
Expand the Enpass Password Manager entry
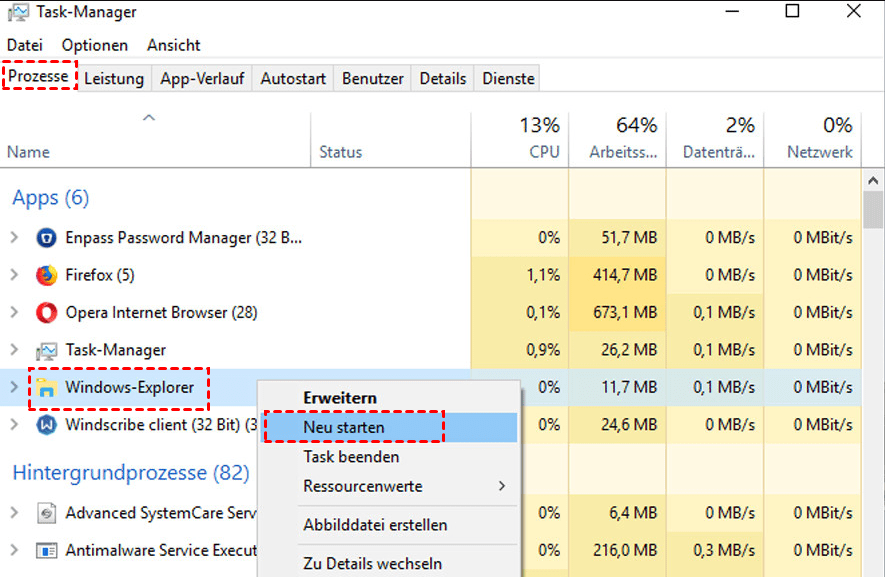click(x=14, y=238)
